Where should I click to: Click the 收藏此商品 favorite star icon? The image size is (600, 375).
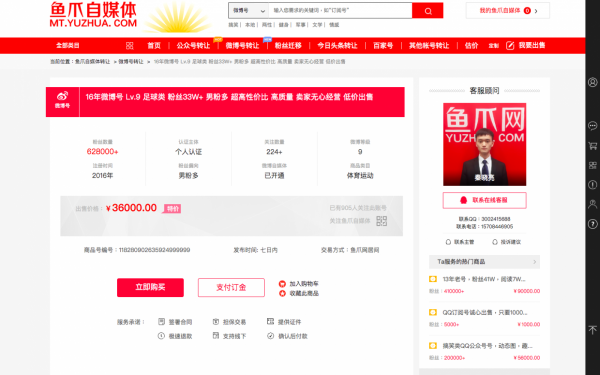(x=282, y=293)
